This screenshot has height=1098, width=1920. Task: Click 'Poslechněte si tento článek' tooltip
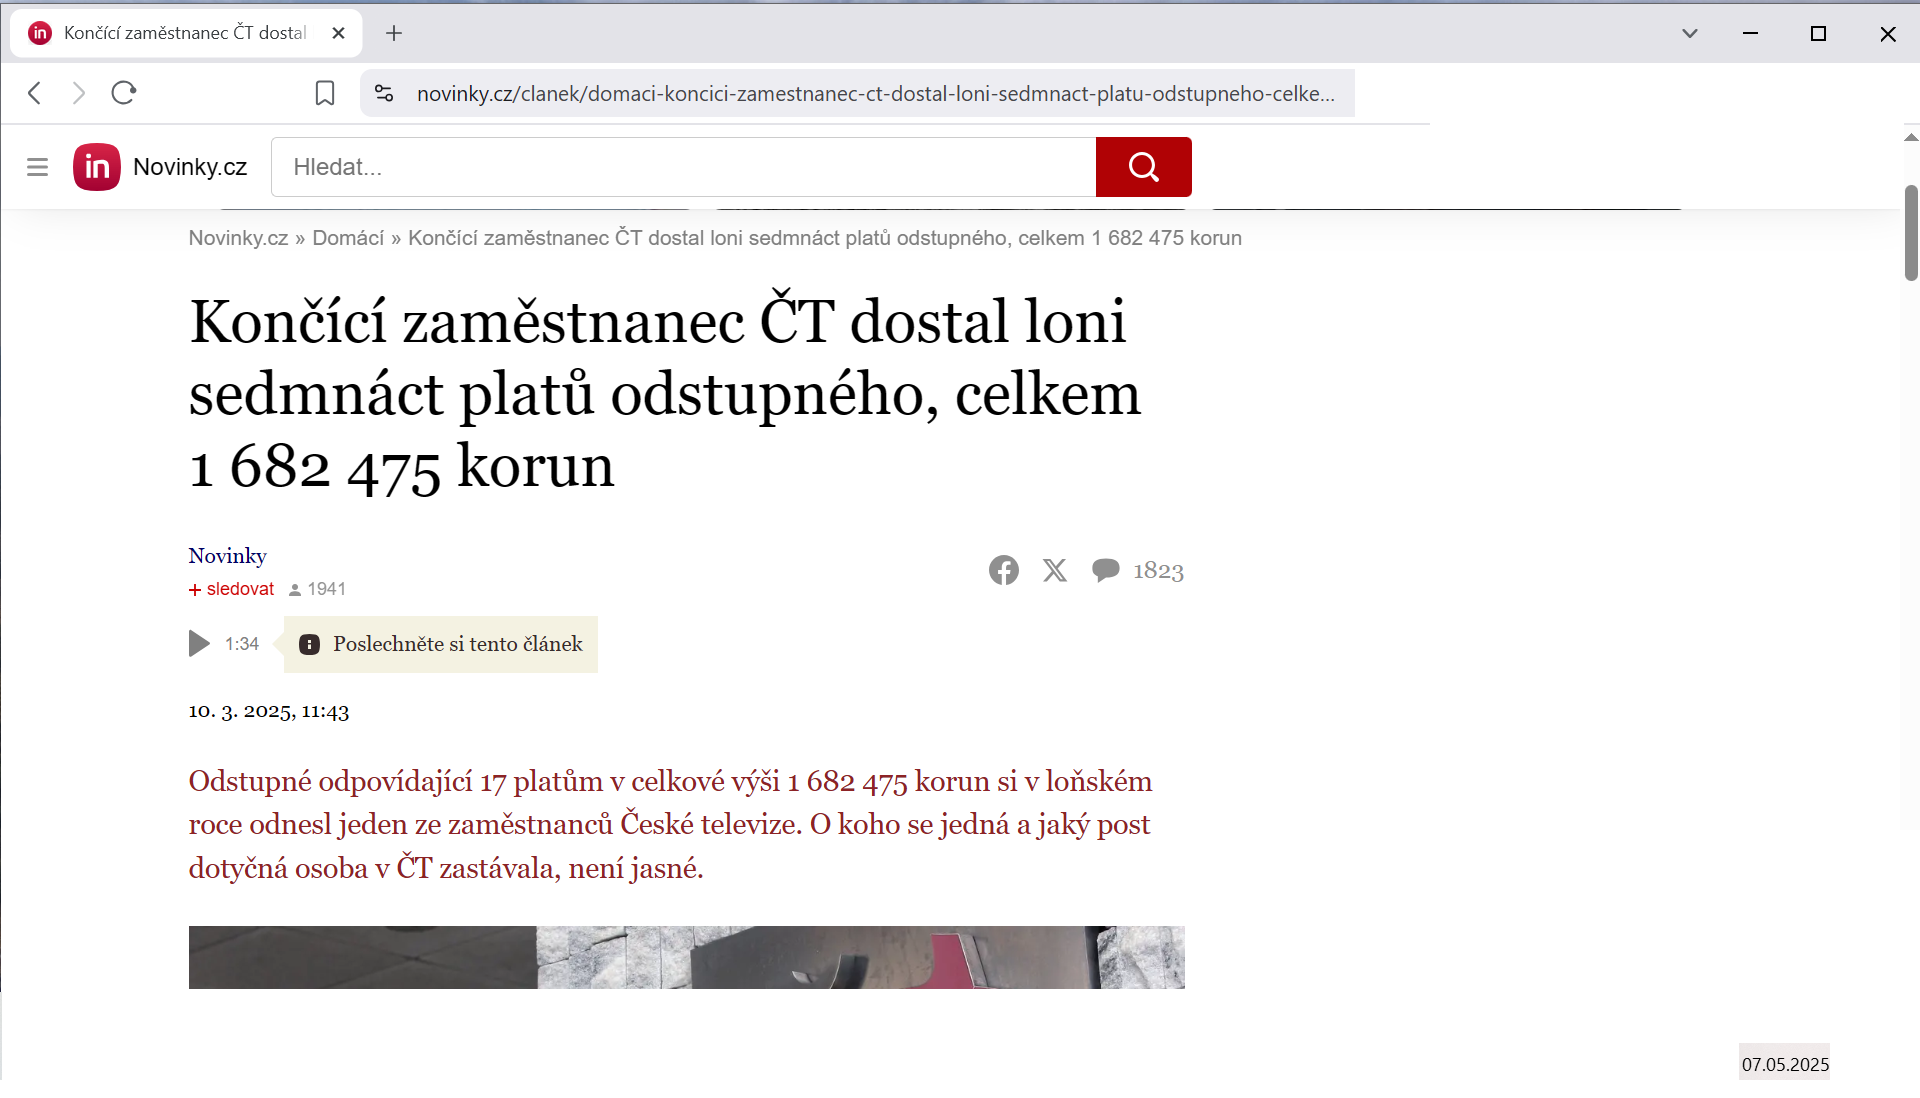(441, 644)
